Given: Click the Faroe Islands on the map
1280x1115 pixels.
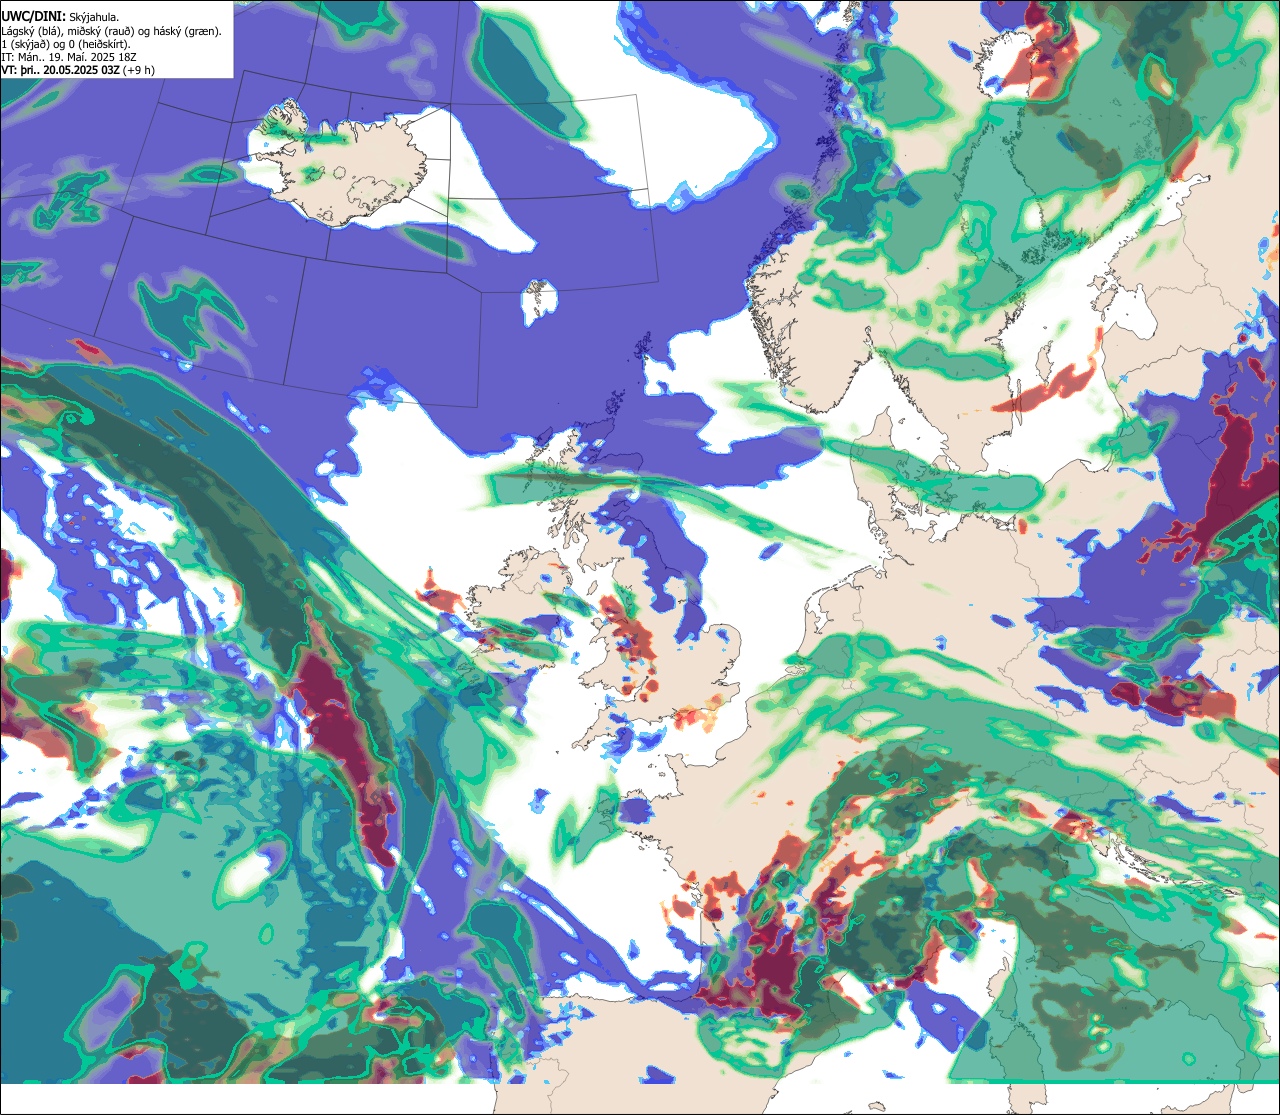Looking at the screenshot, I should click(540, 300).
